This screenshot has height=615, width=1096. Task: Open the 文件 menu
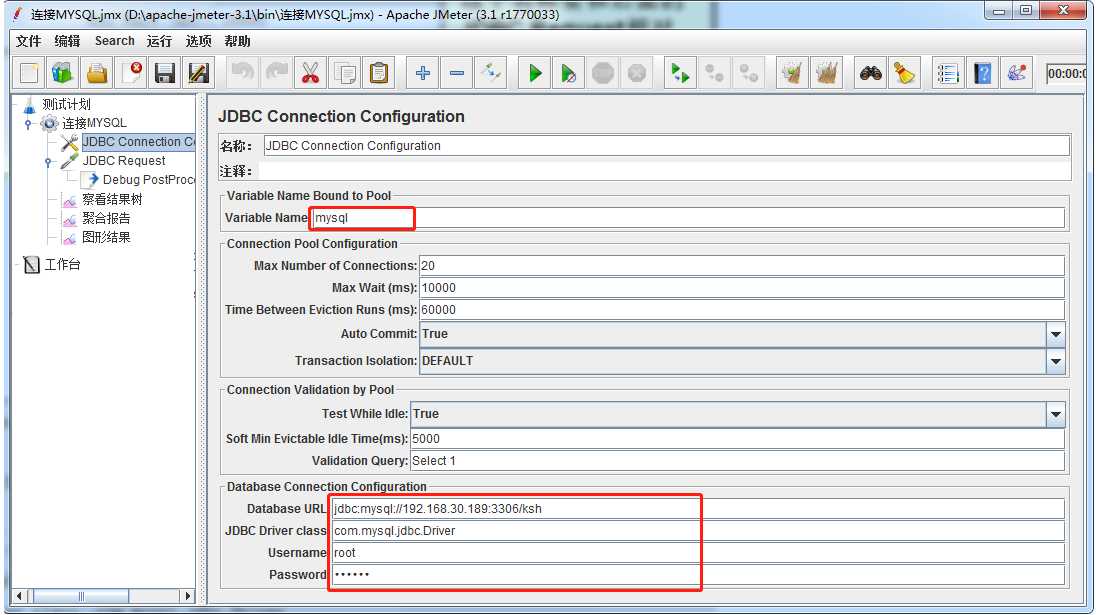coord(29,41)
